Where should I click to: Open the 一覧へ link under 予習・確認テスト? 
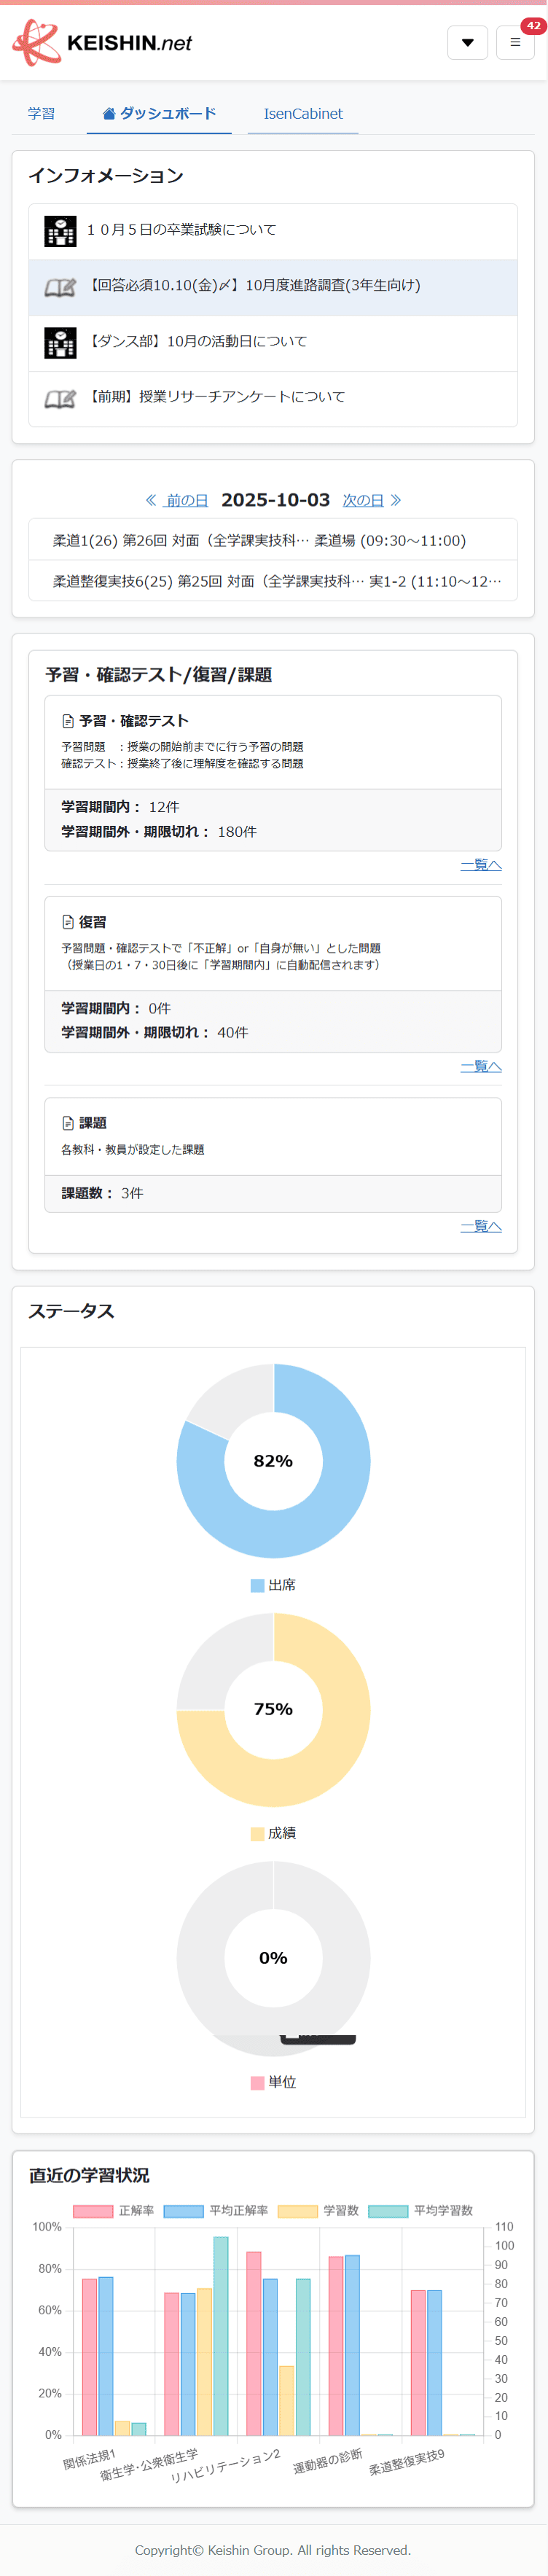tap(481, 865)
